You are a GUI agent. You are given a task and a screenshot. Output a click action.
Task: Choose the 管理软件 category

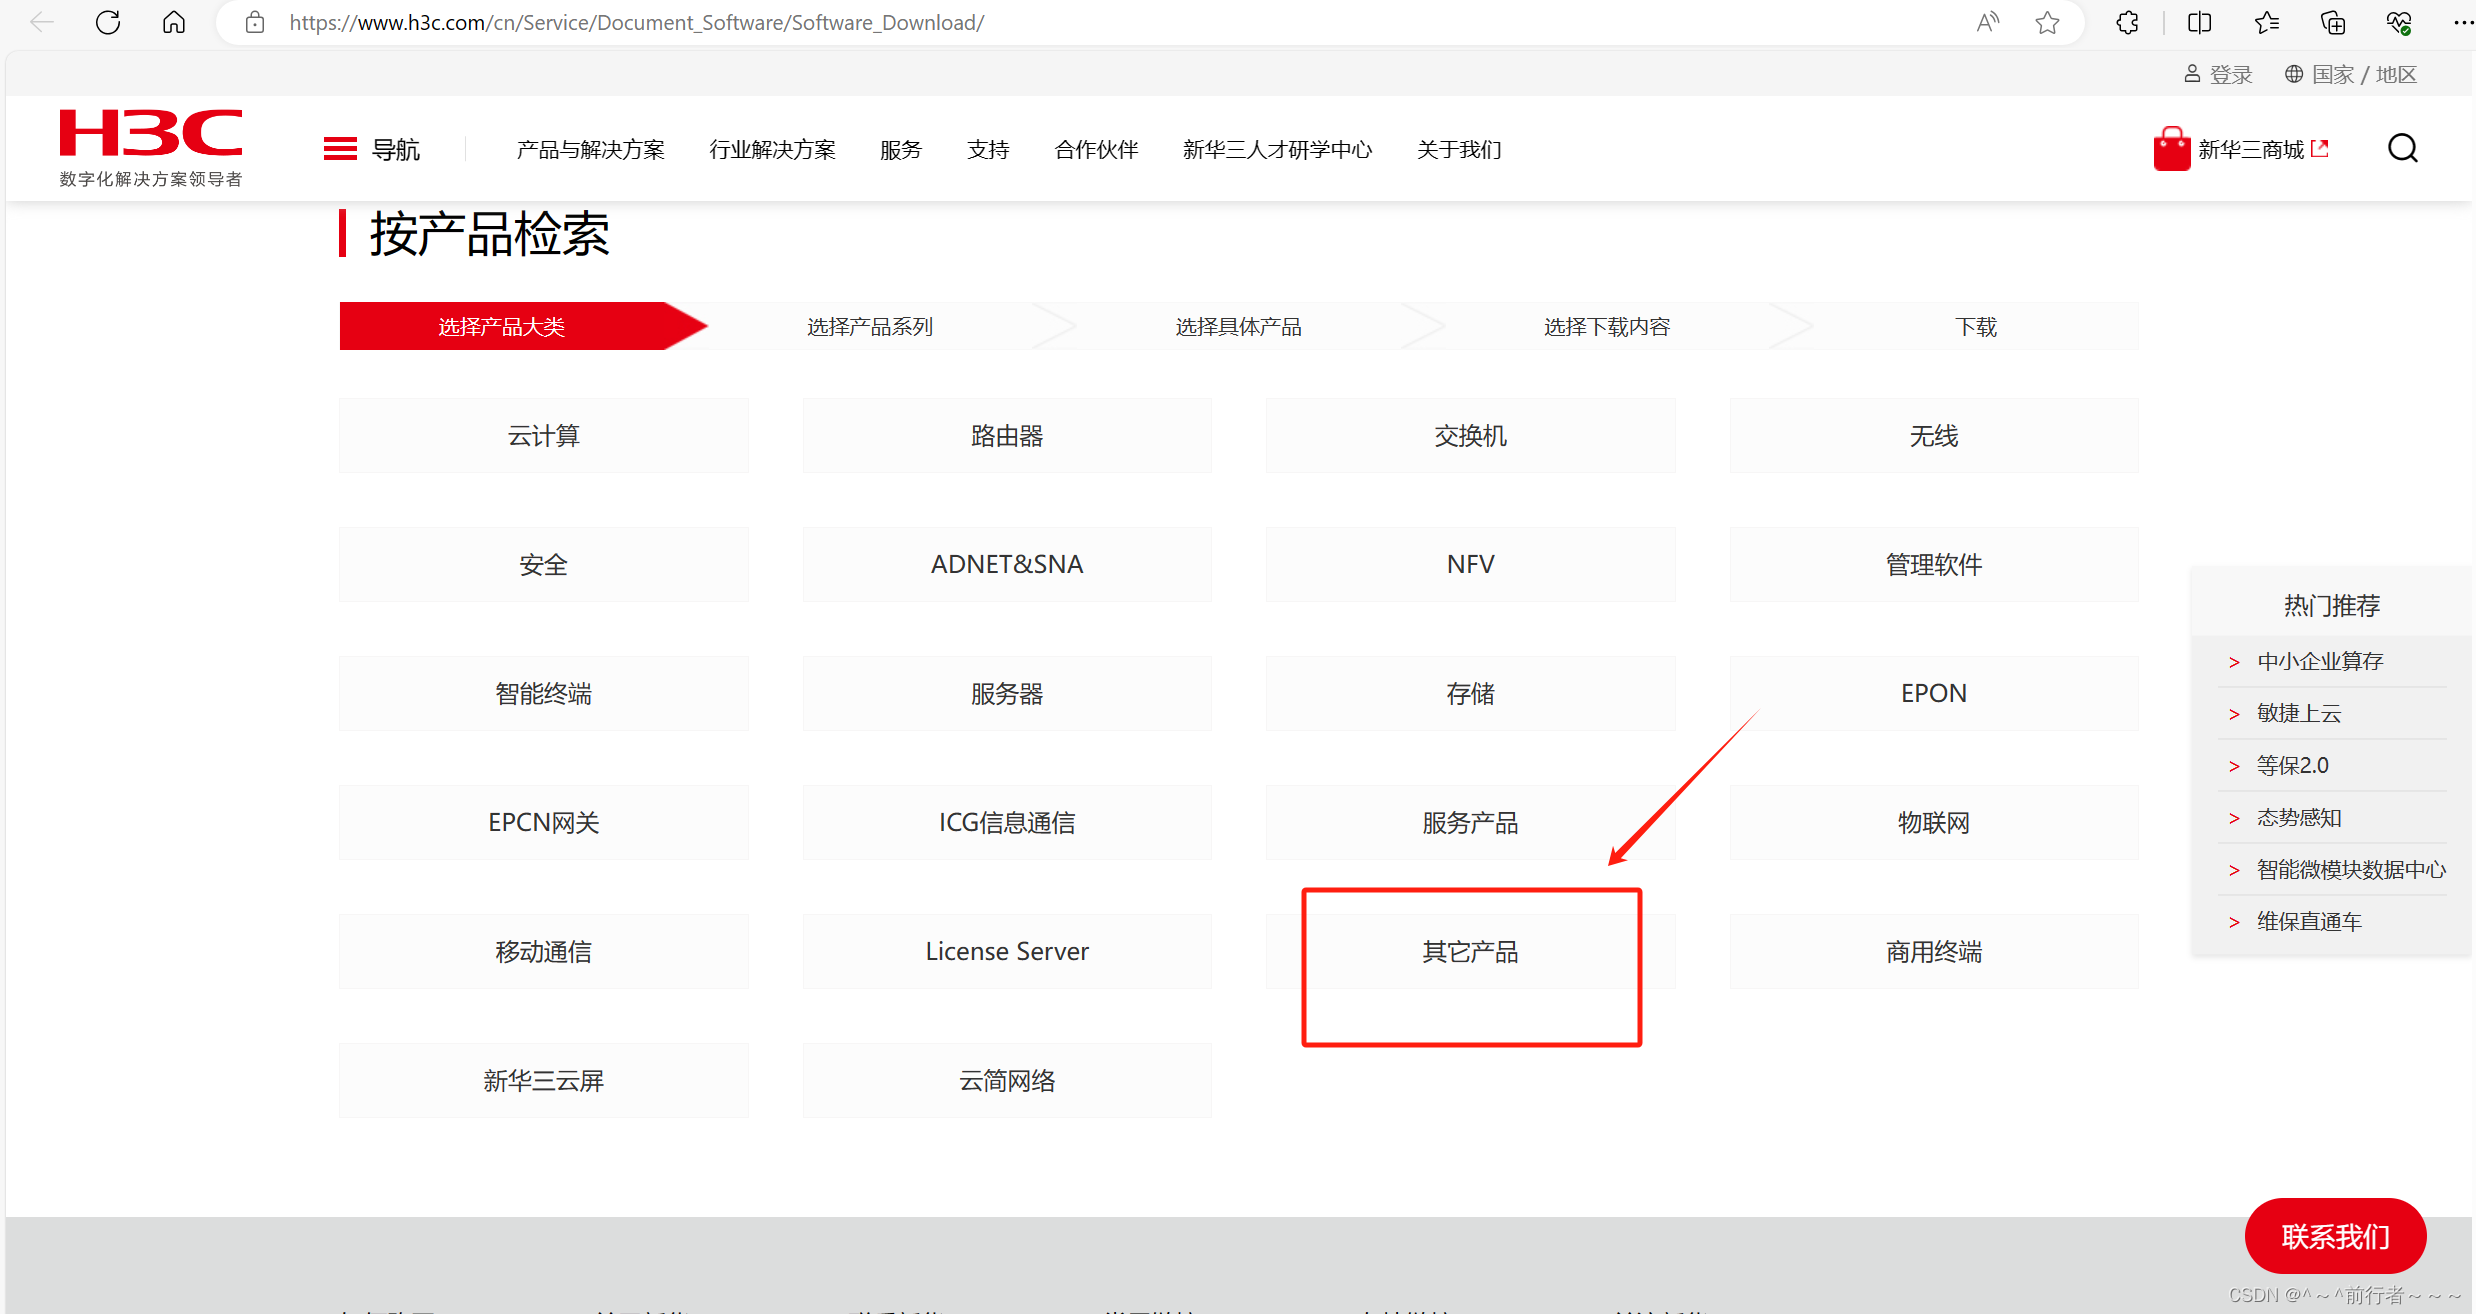(x=1934, y=564)
